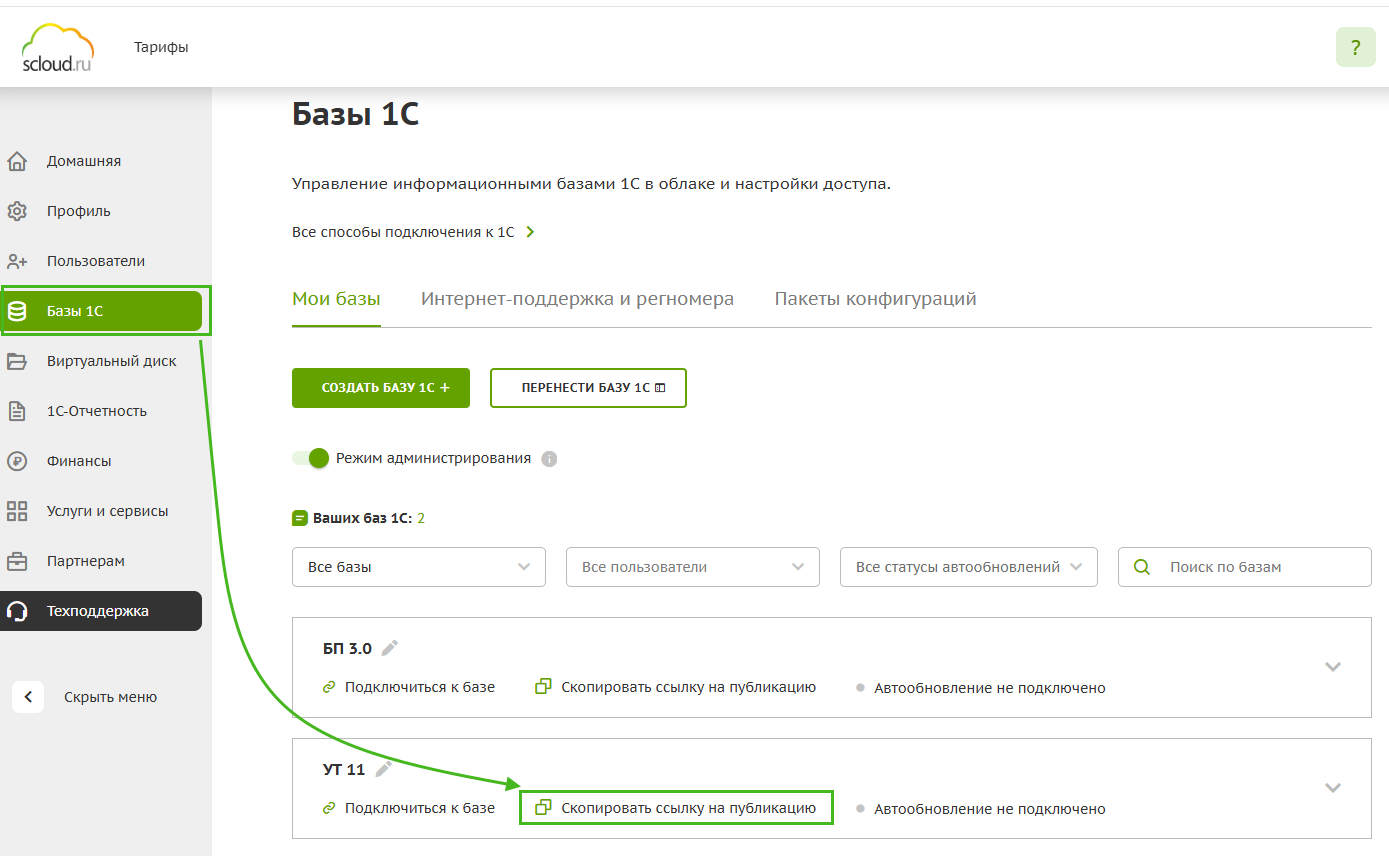Click the Скрыть меню left arrow icon
Screen dimensions: 1389x856
point(28,697)
